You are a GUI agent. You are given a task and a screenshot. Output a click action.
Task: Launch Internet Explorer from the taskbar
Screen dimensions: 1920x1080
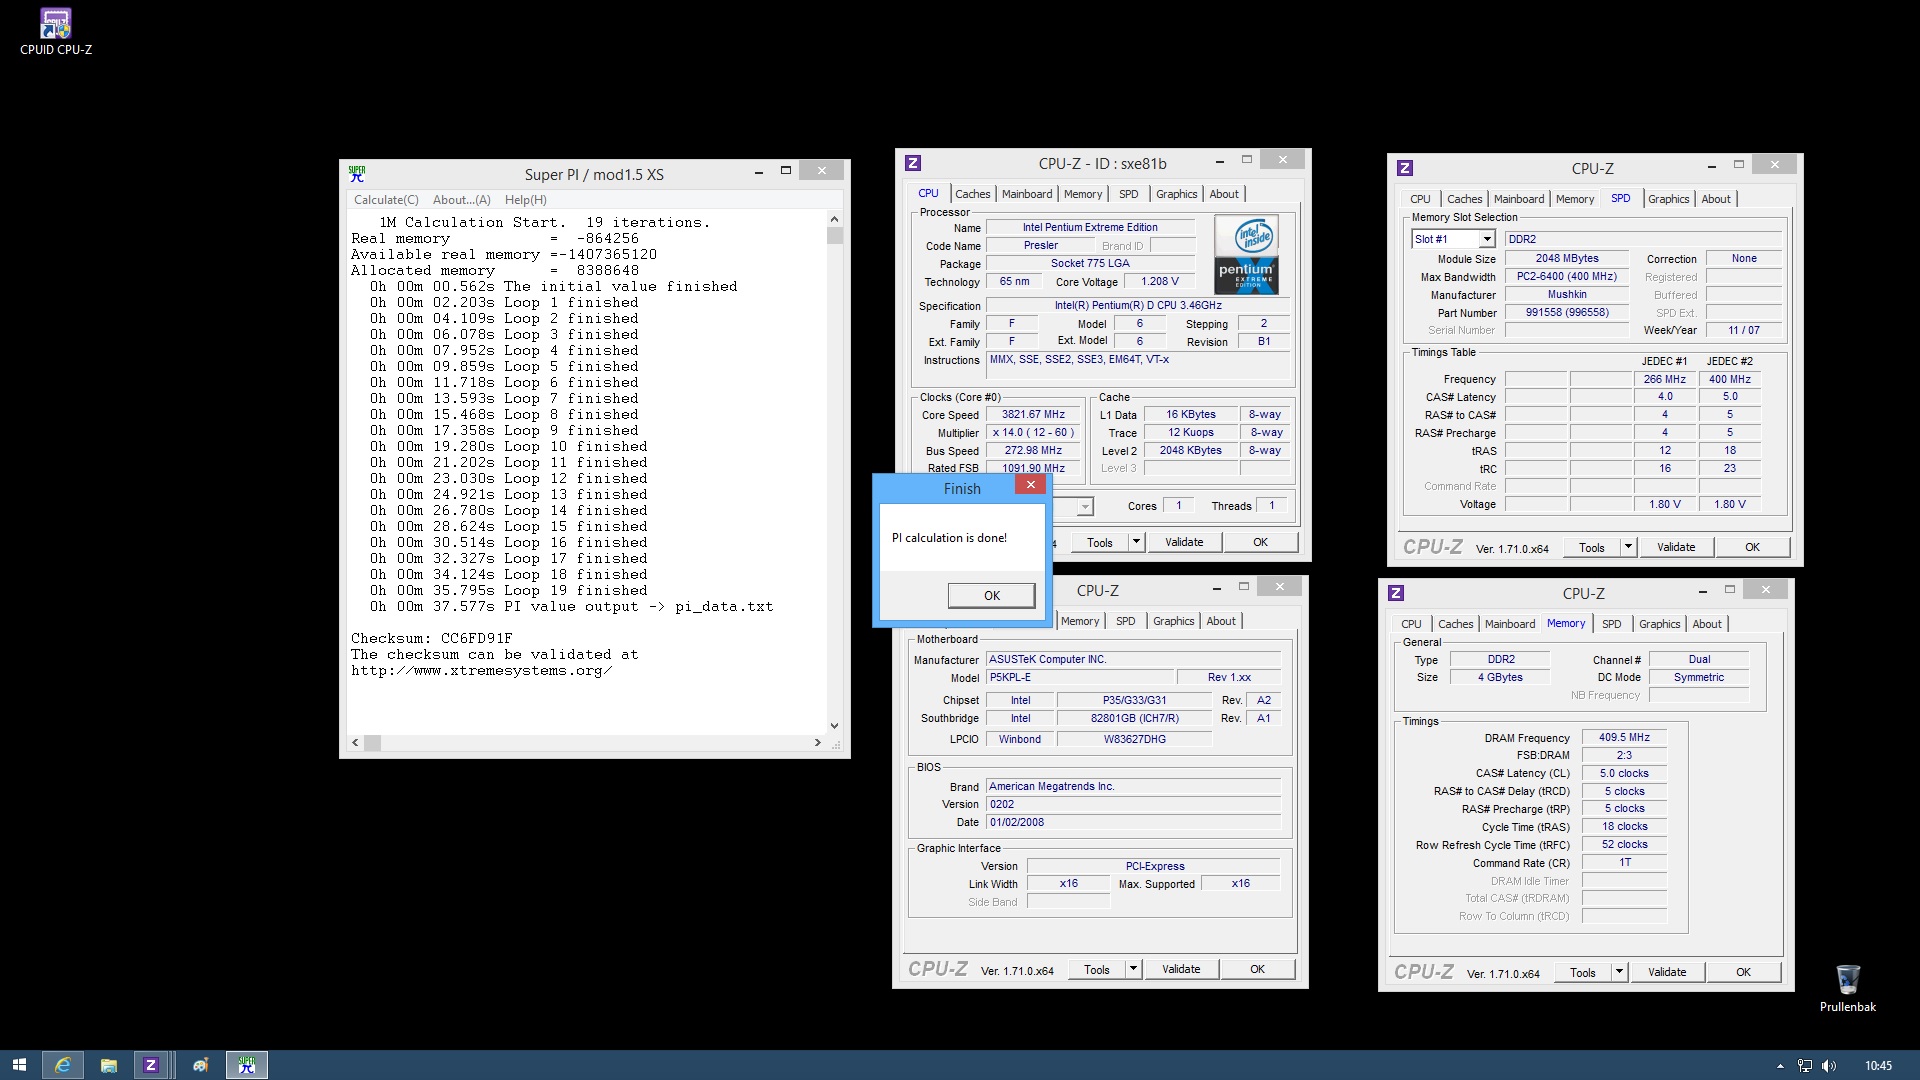pyautogui.click(x=62, y=1065)
